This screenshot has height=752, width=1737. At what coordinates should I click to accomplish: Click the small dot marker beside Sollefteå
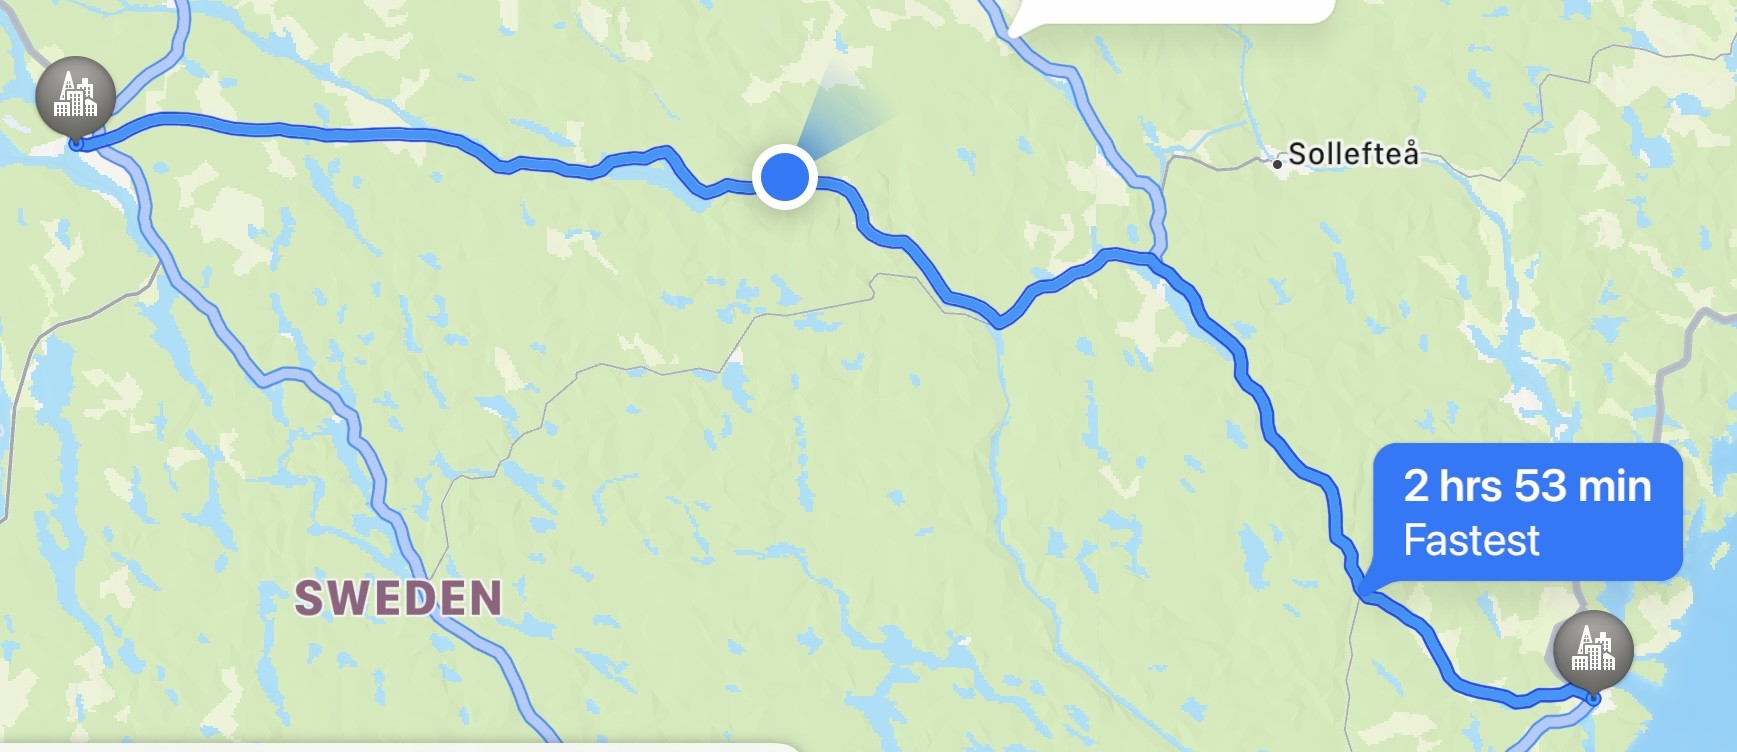click(x=1277, y=163)
